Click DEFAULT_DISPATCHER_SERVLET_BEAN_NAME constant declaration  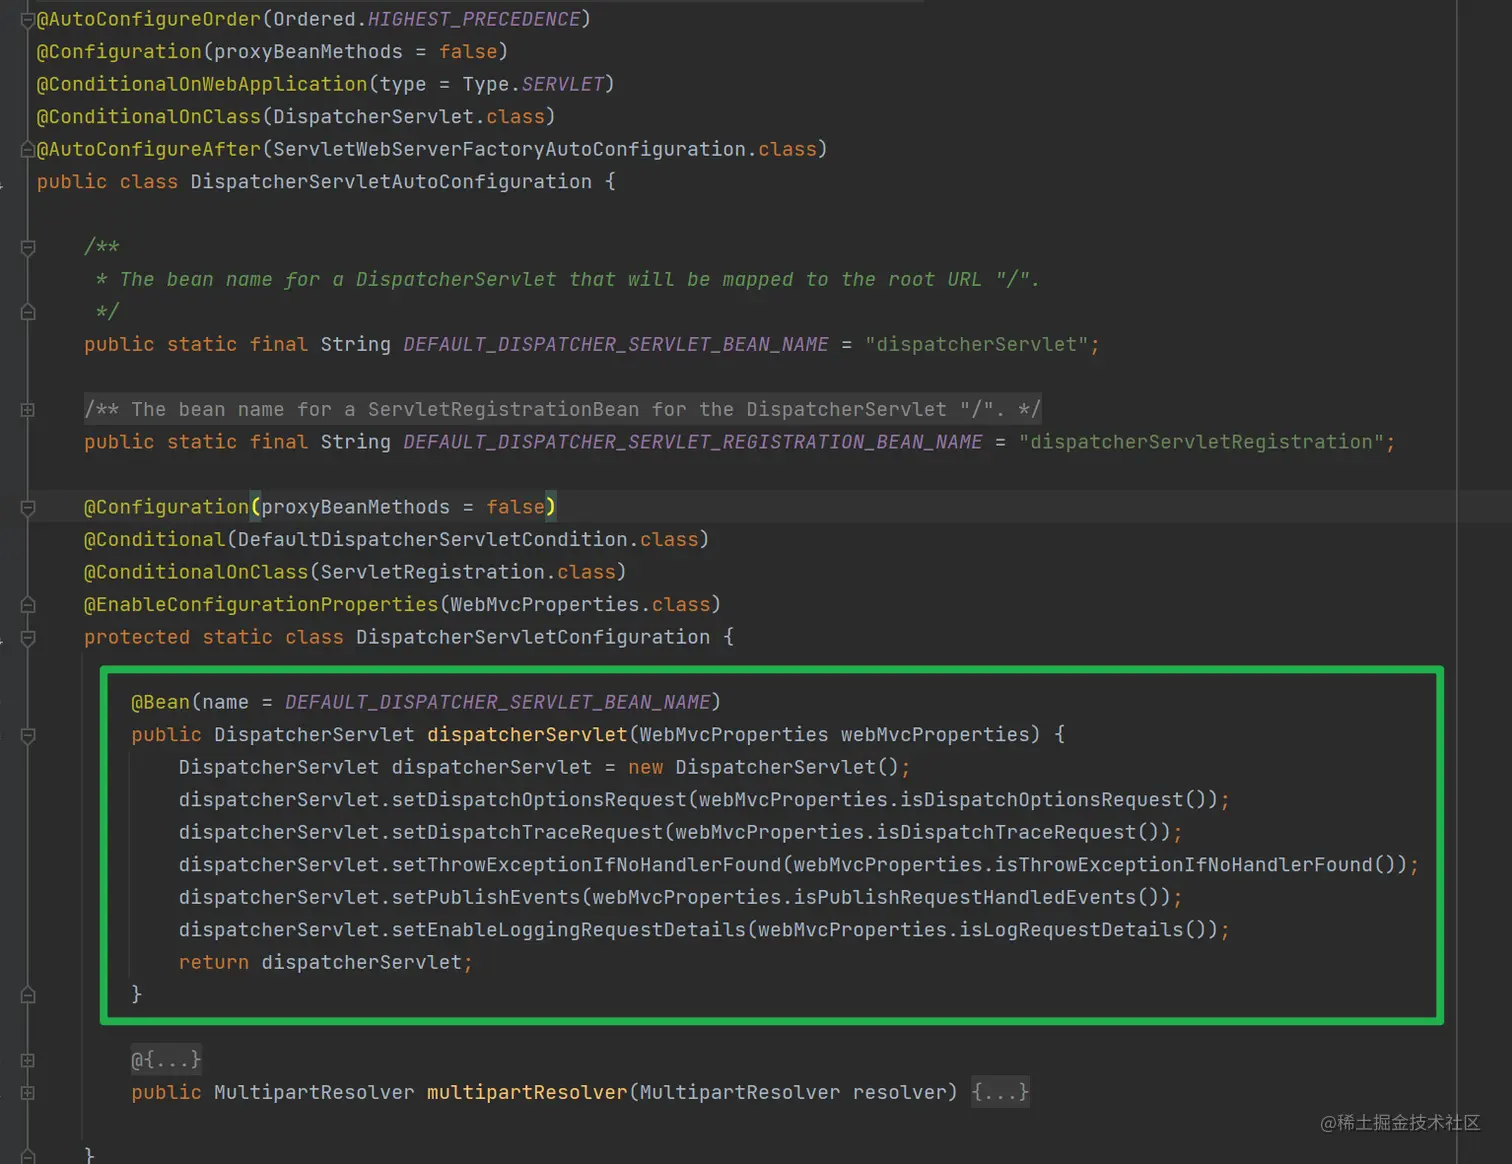pos(616,344)
